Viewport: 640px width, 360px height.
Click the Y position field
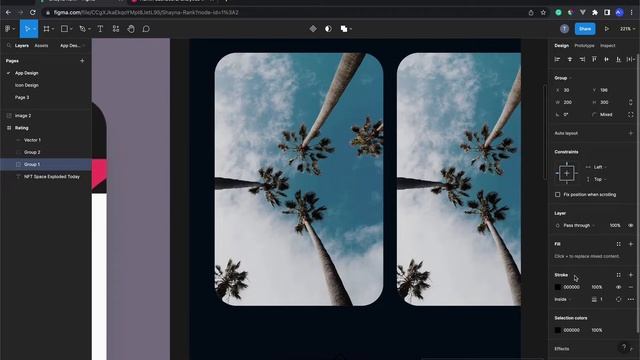point(607,90)
